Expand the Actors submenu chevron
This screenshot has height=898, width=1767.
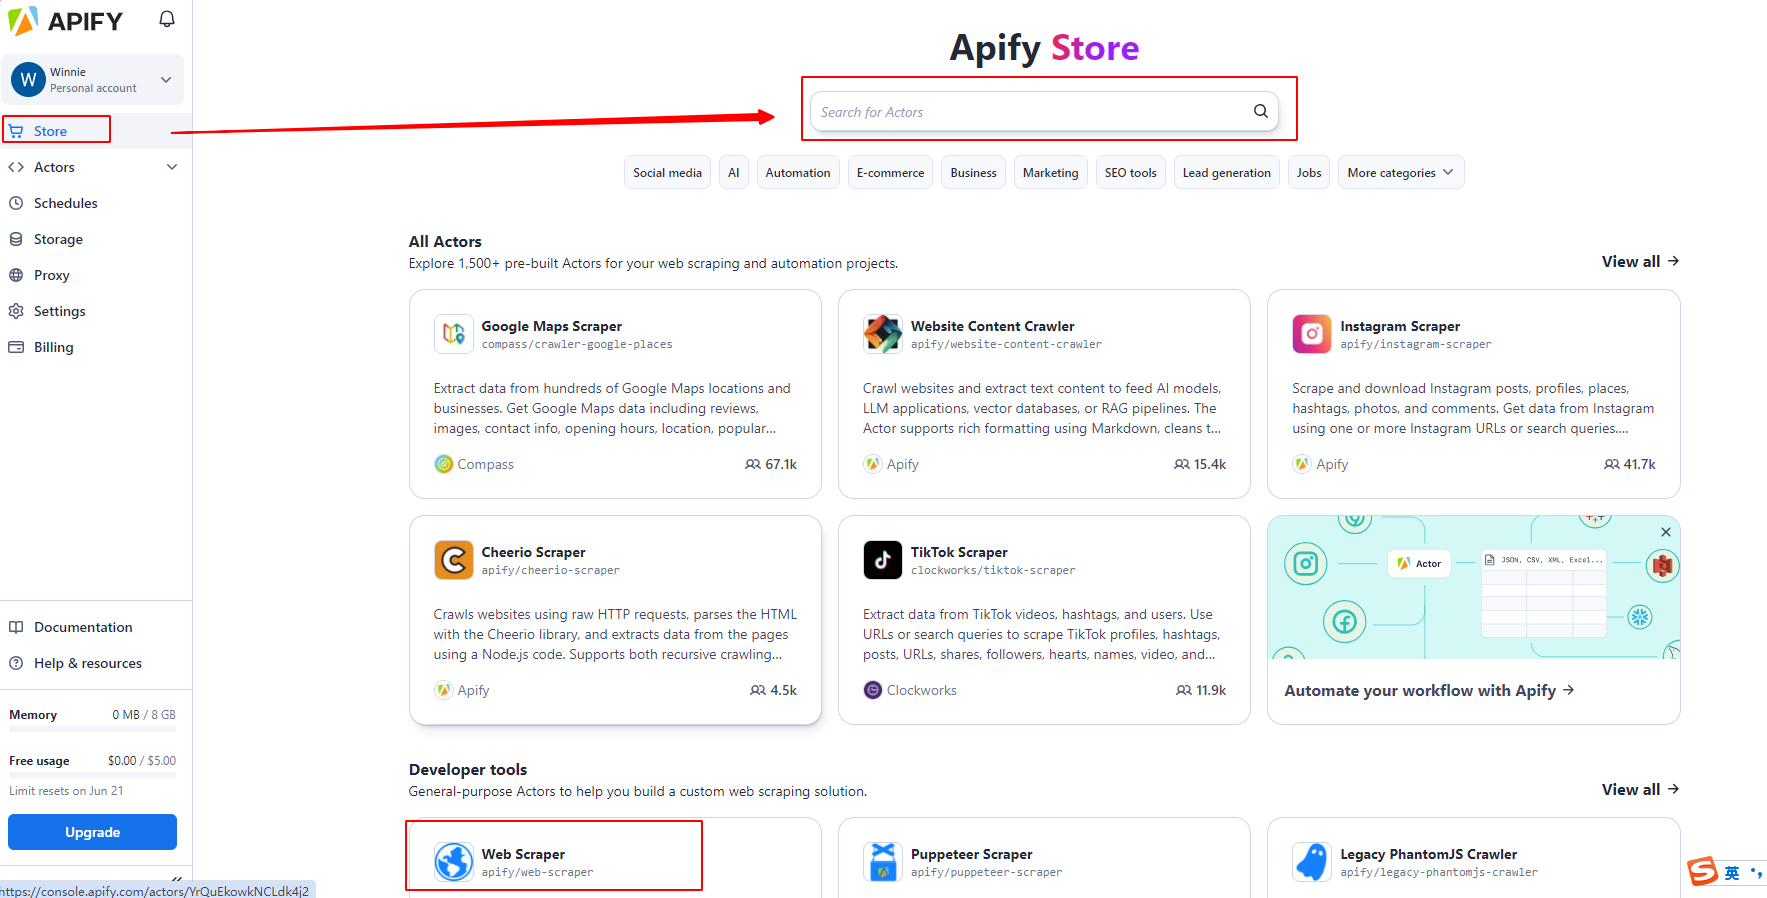(172, 167)
